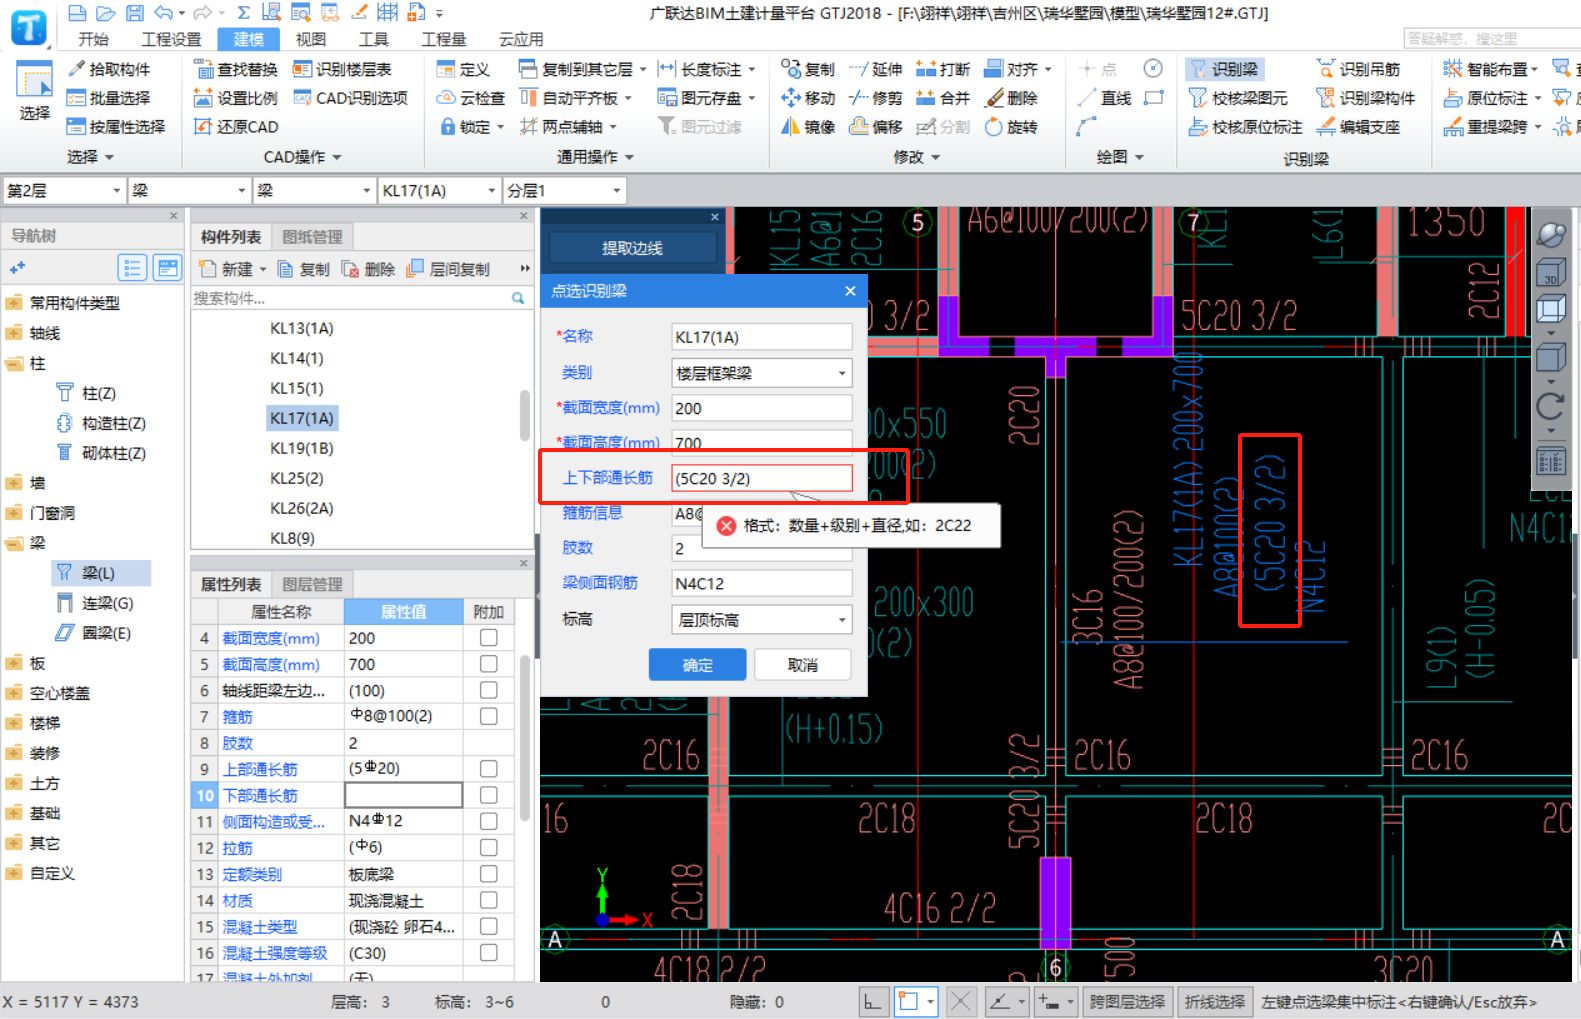Screen dimensions: 1581x1019
Task: Open 标高 层顶标高 dropdown in dialog
Action: pyautogui.click(x=761, y=620)
